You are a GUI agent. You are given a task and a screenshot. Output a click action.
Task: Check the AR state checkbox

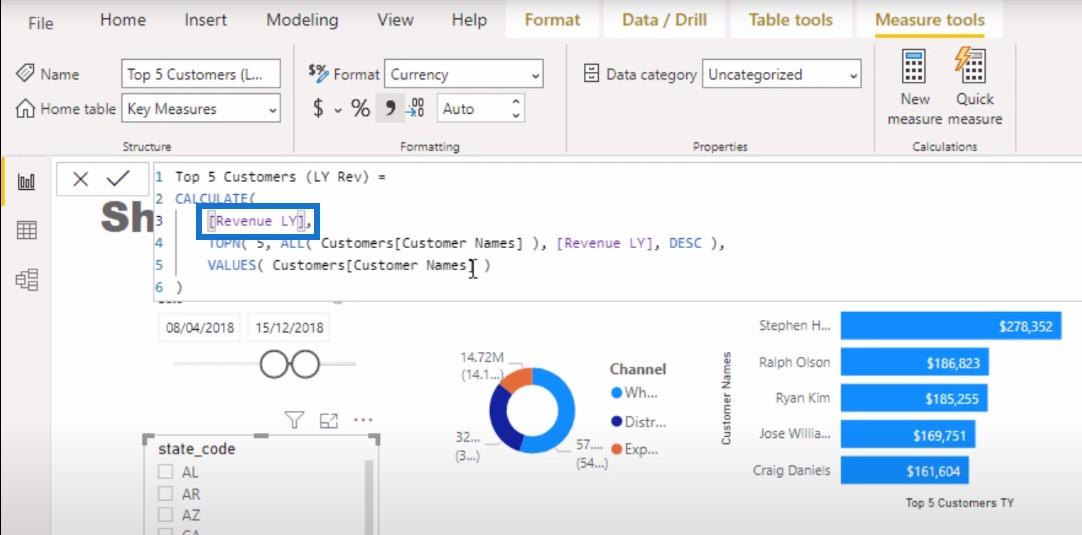166,494
